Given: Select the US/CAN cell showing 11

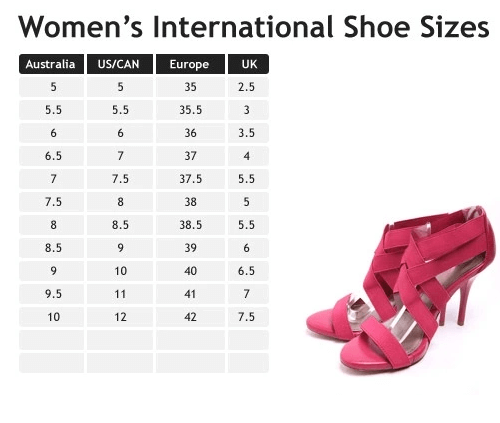Looking at the screenshot, I should point(120,294).
